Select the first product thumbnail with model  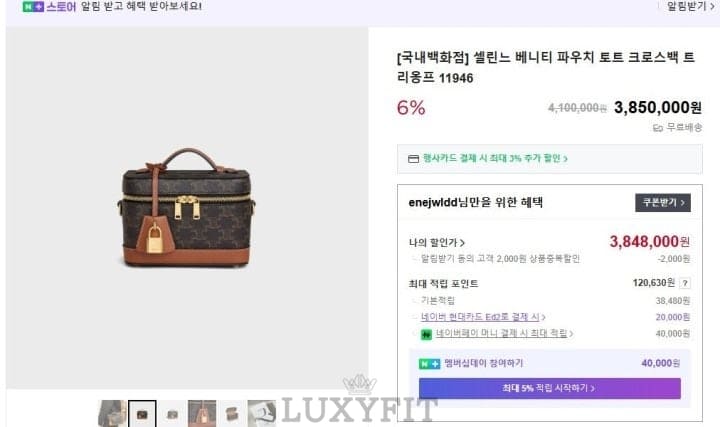(112, 413)
